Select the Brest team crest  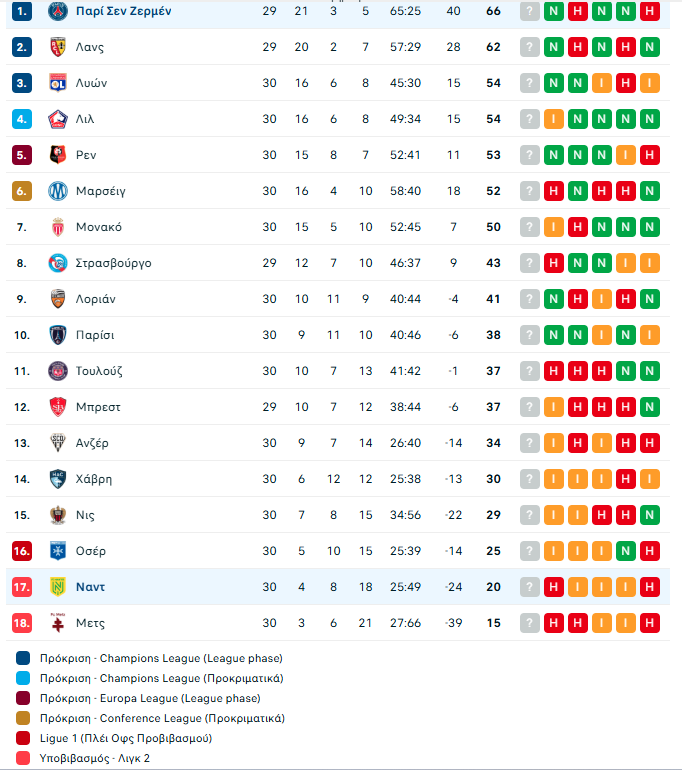point(57,407)
